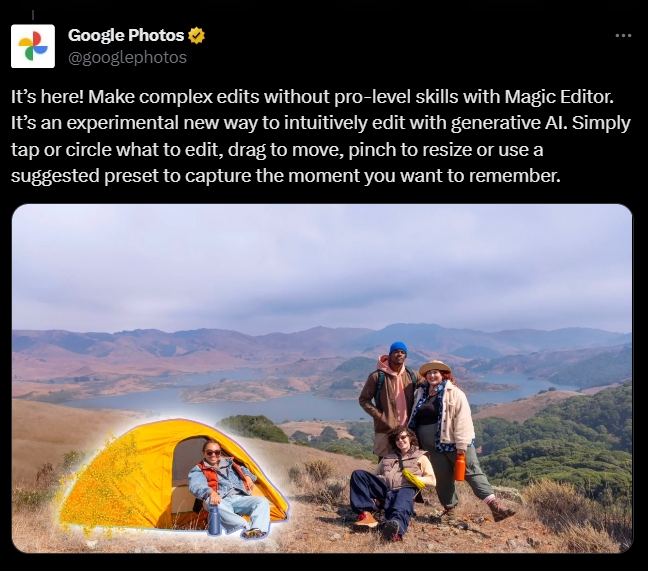Open the Google Photos pinwheel avatar
Screen dimensions: 648x571
pyautogui.click(x=33, y=46)
